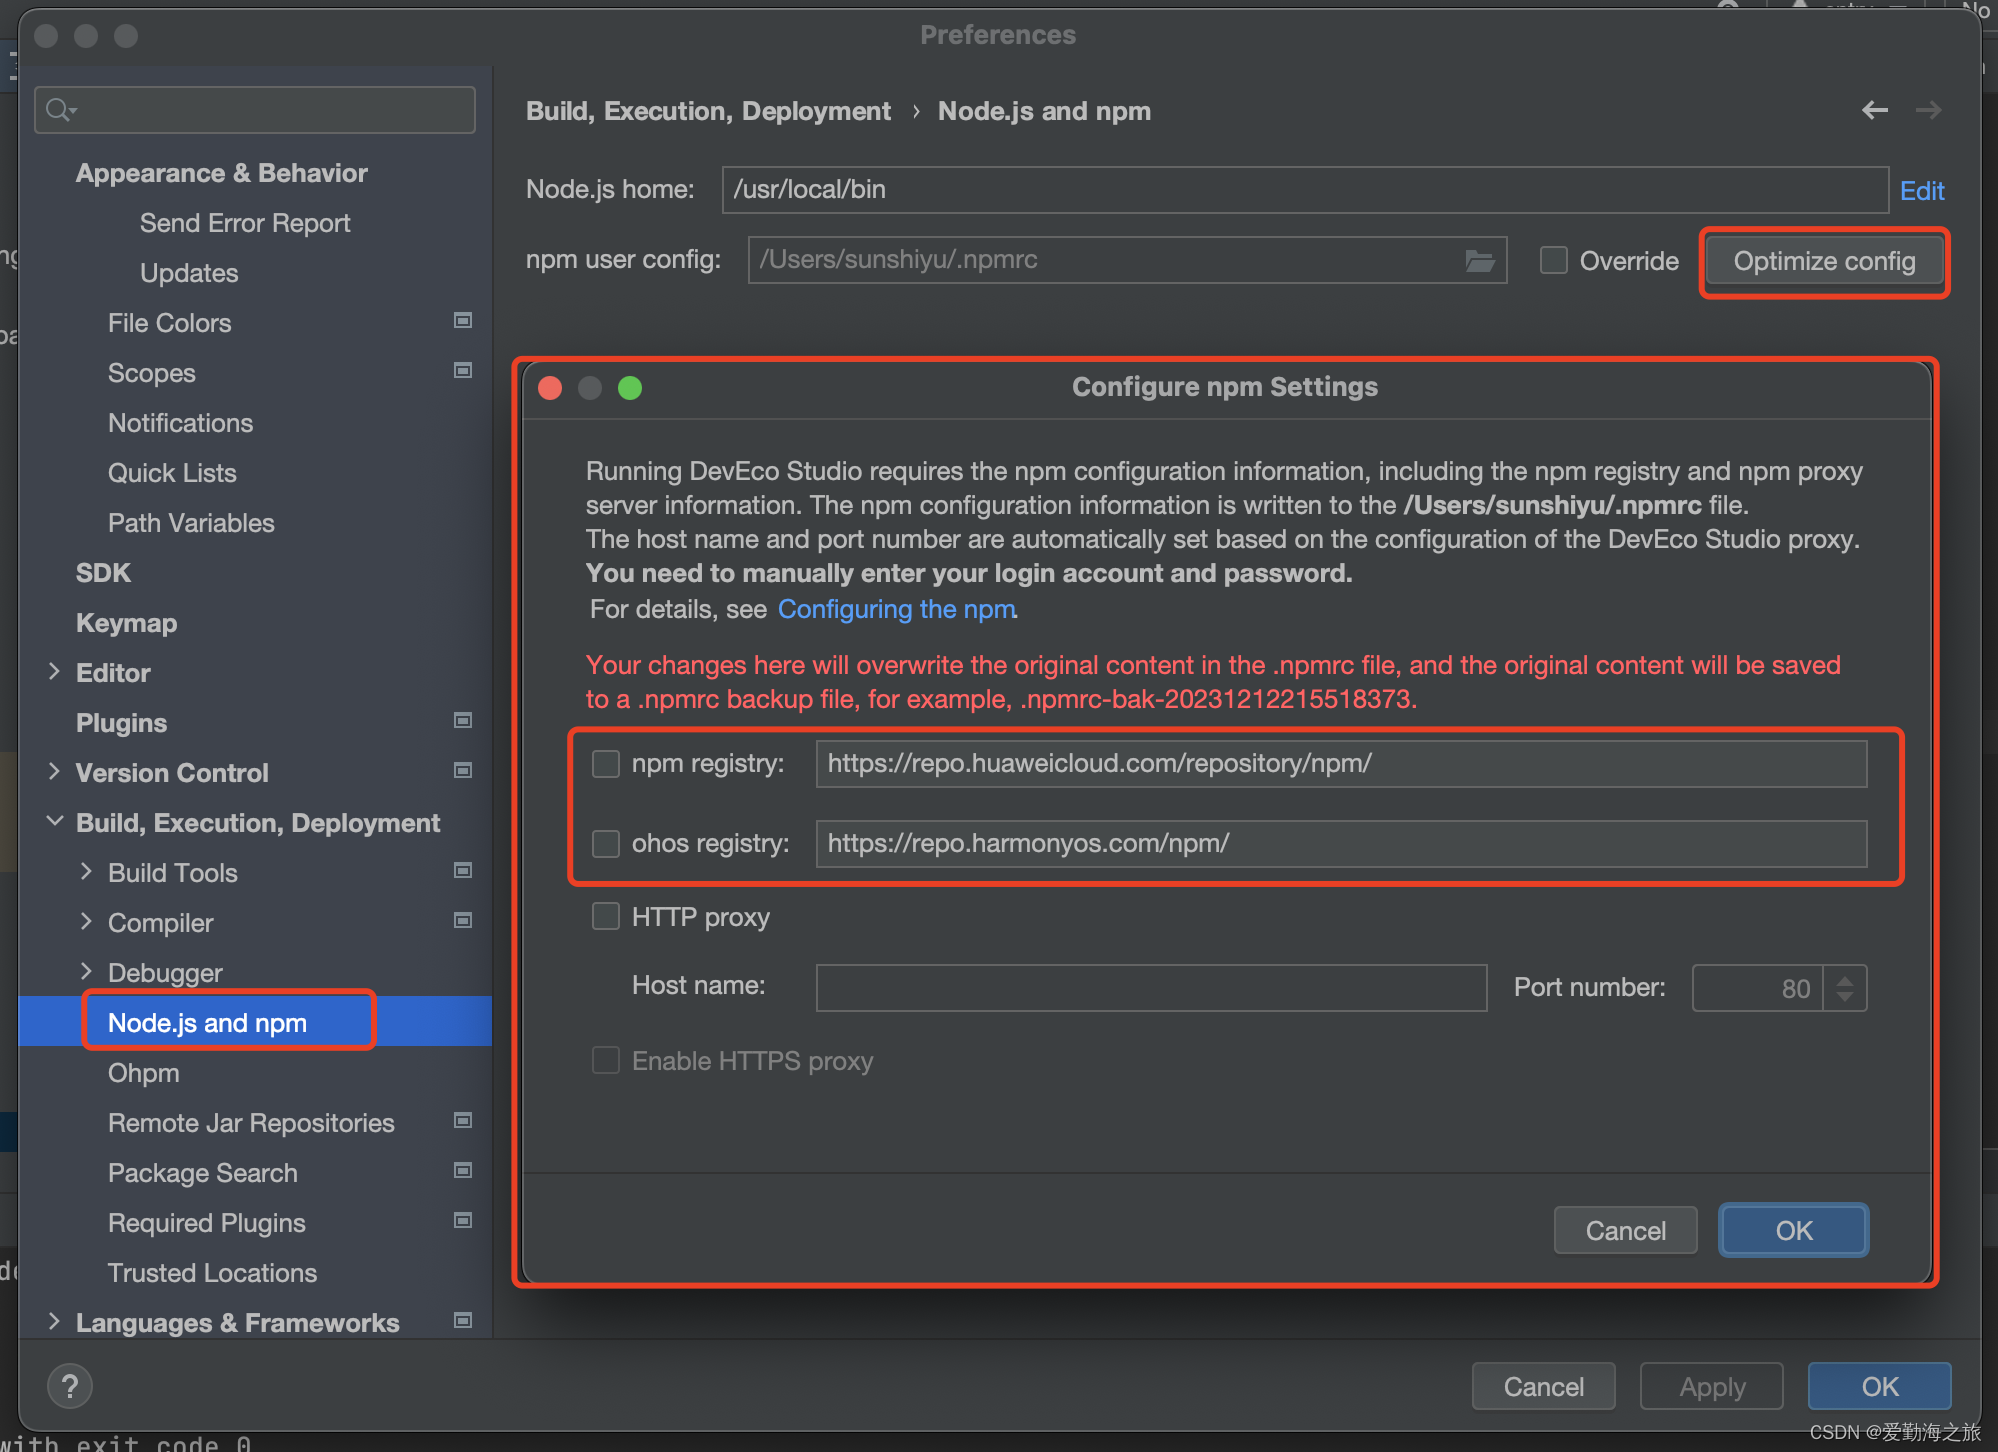Increase port number with up stepper arrow

point(1845,979)
